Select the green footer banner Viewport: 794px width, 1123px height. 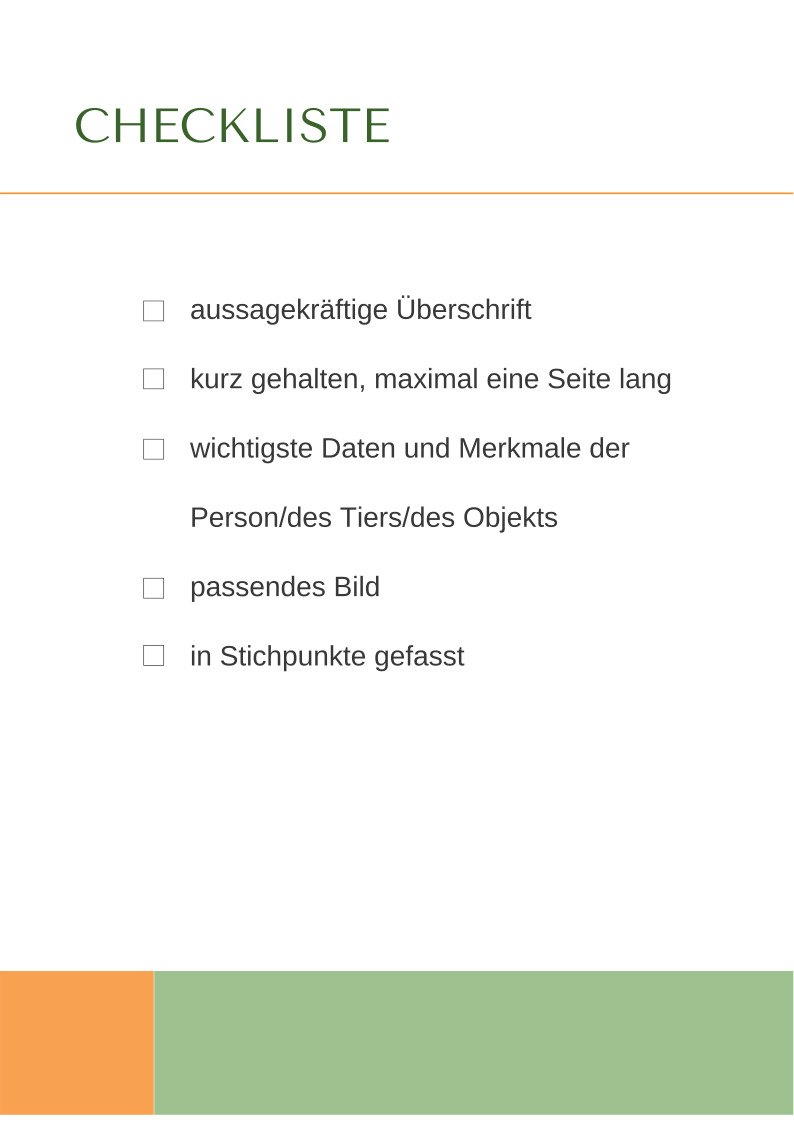(473, 1042)
